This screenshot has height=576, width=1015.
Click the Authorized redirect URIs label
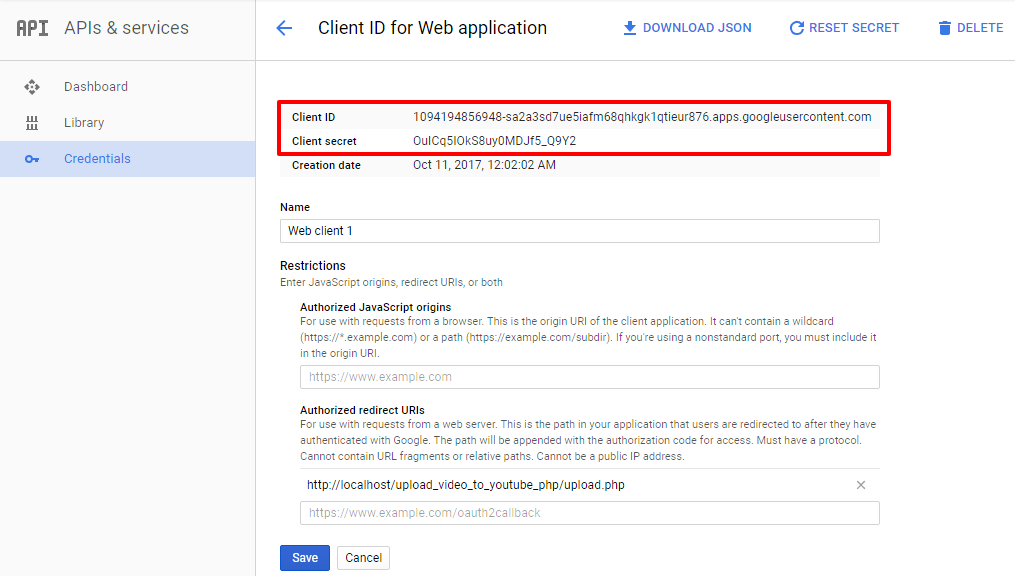[x=362, y=410]
